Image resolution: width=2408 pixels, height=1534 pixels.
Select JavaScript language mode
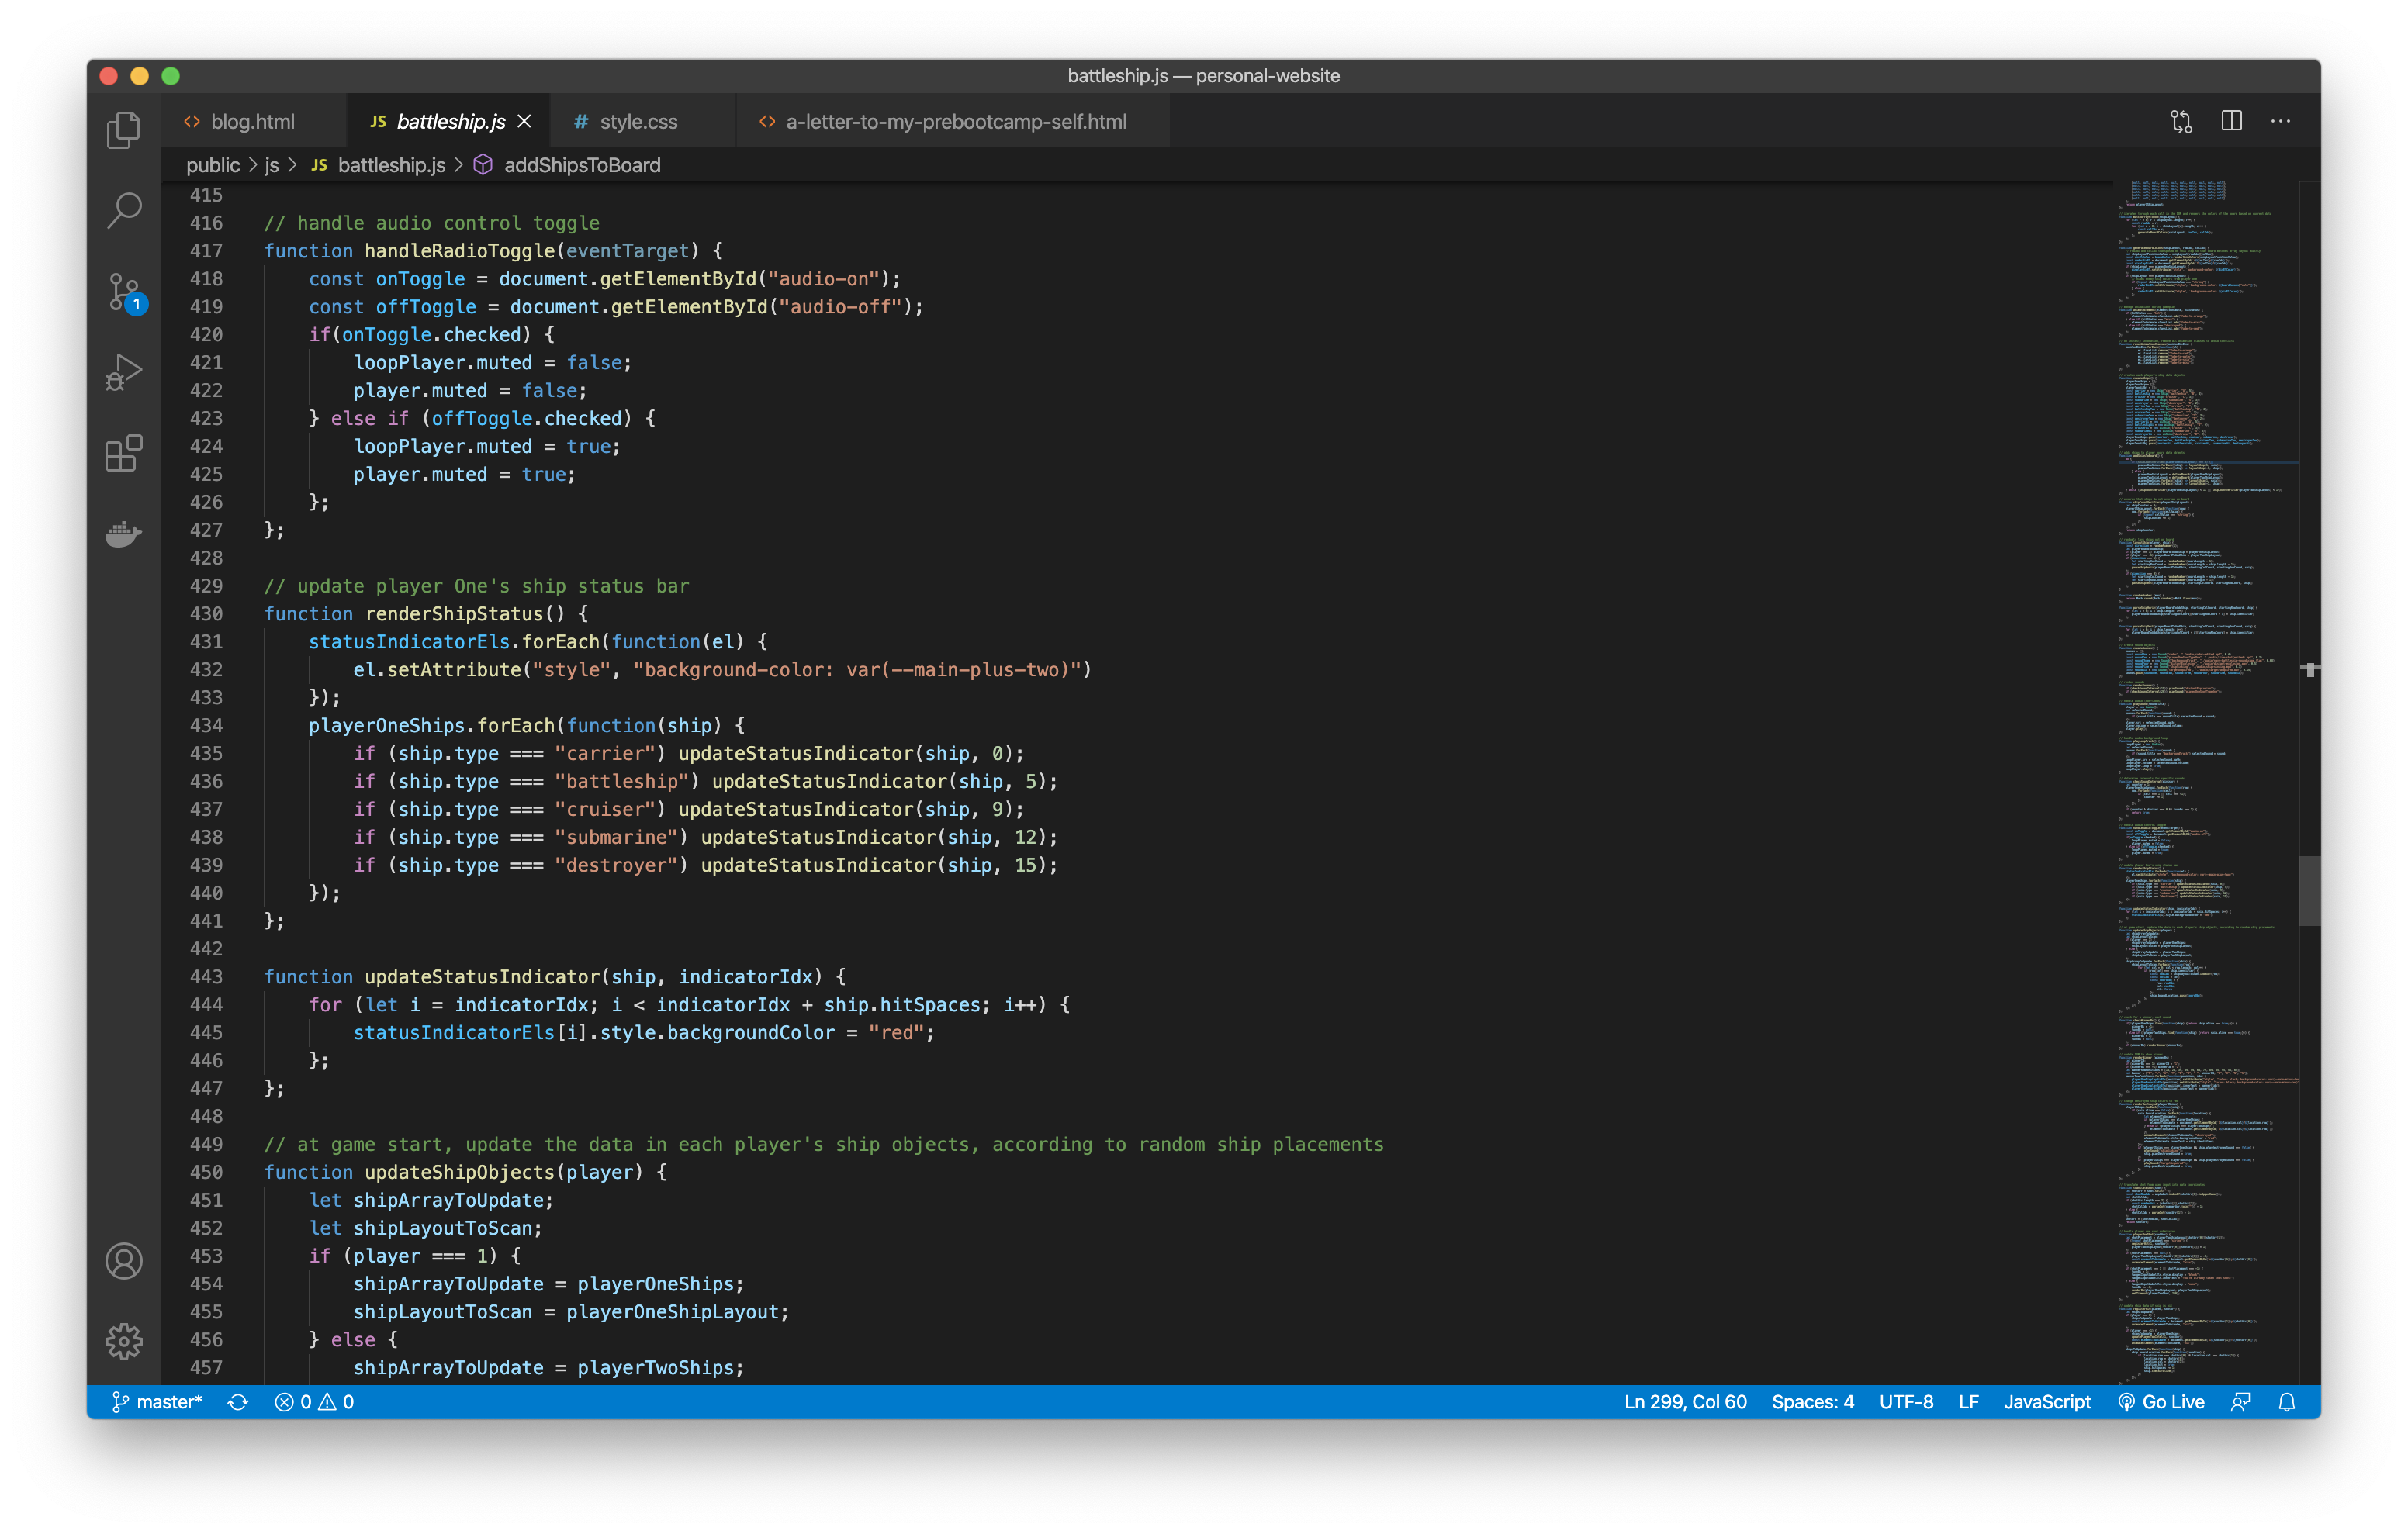(x=2046, y=1402)
